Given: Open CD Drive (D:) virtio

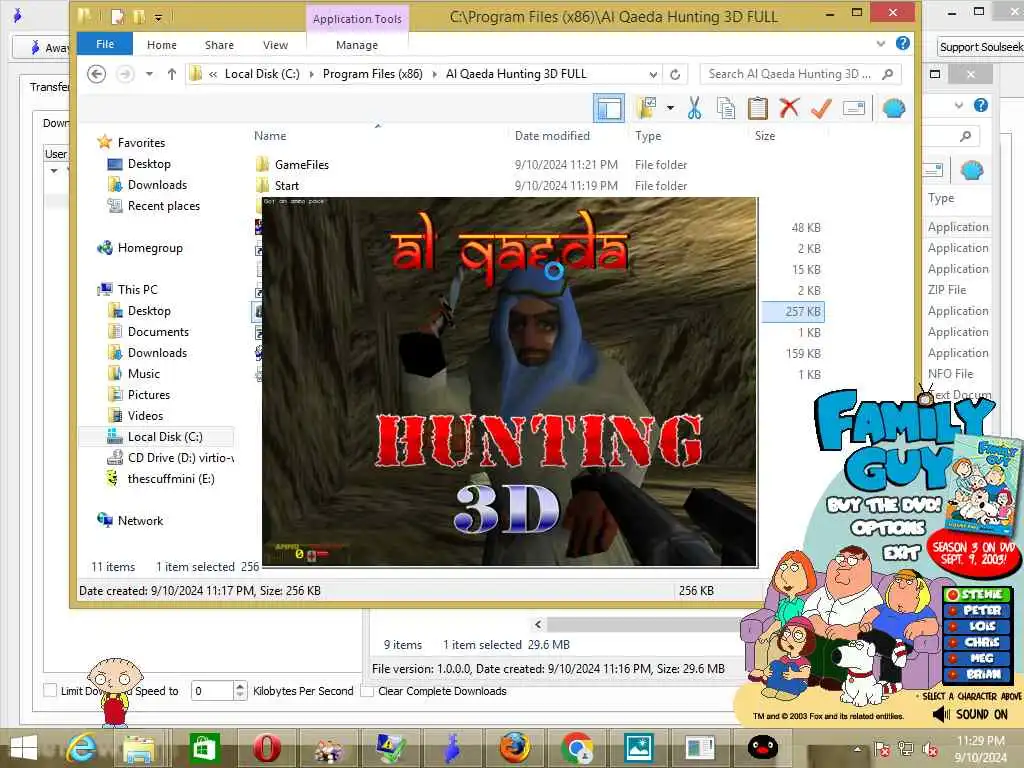Looking at the screenshot, I should pyautogui.click(x=181, y=458).
